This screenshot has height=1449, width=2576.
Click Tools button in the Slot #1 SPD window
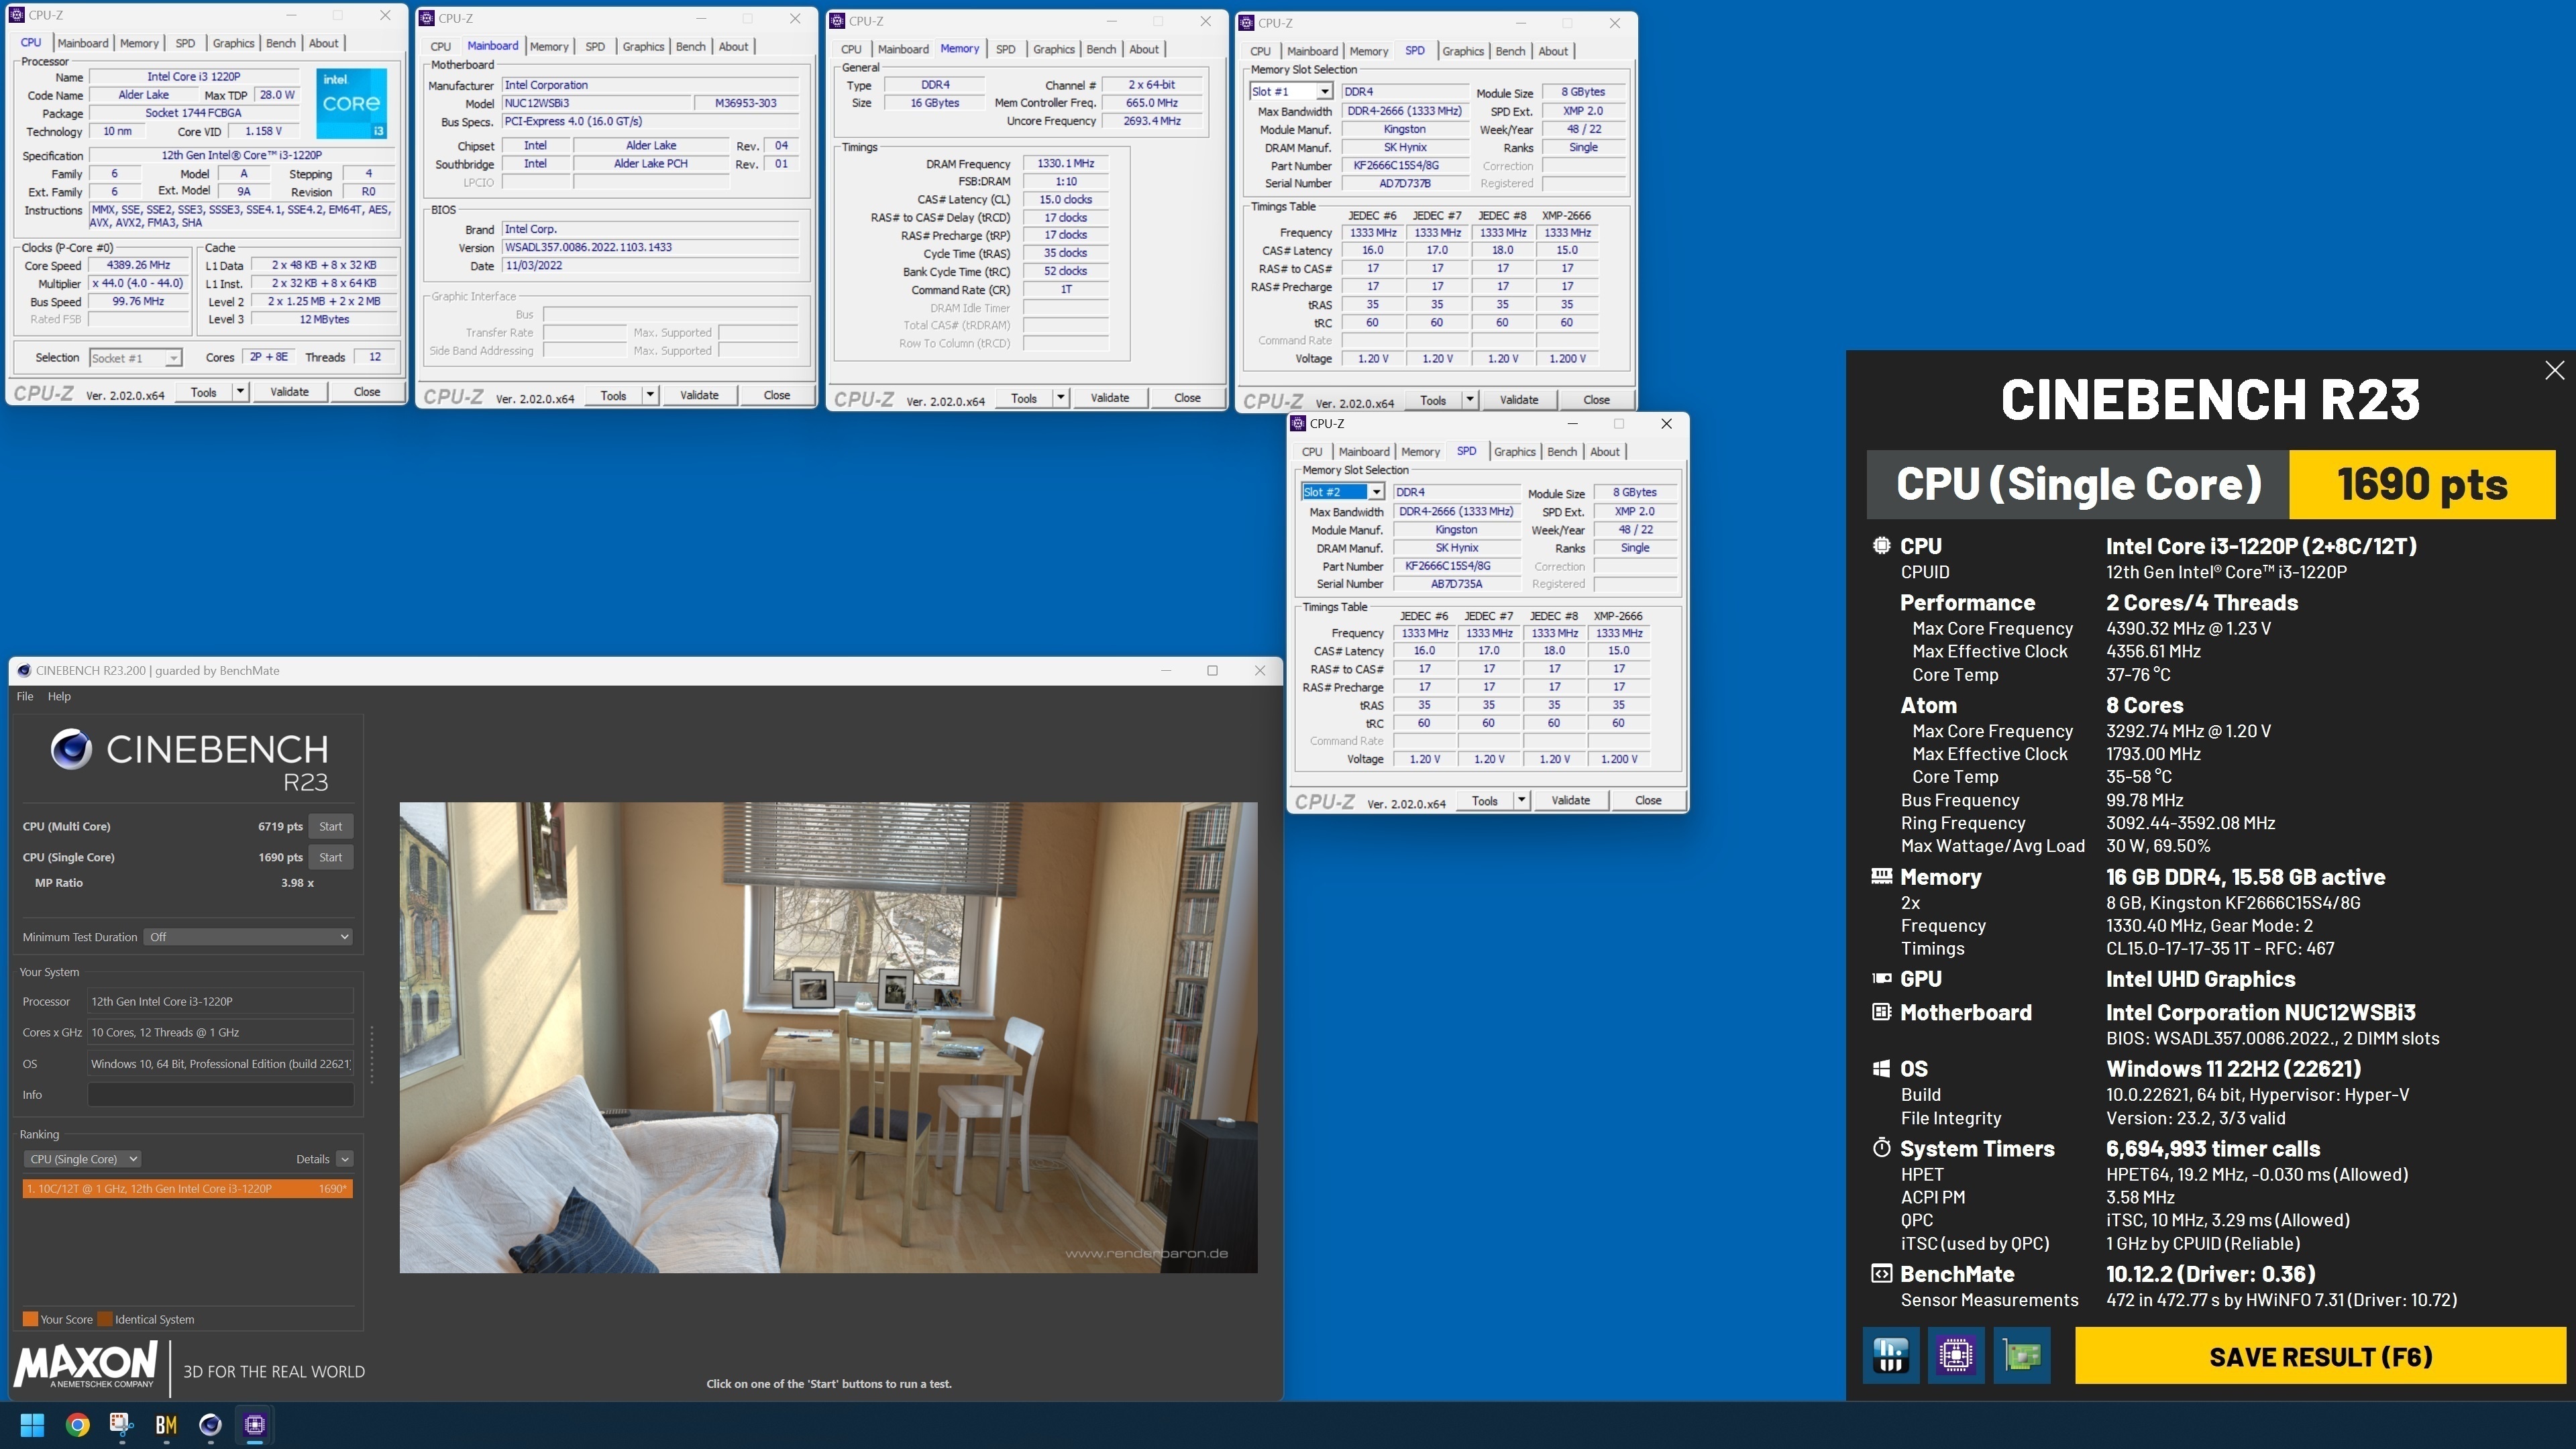pos(1433,400)
